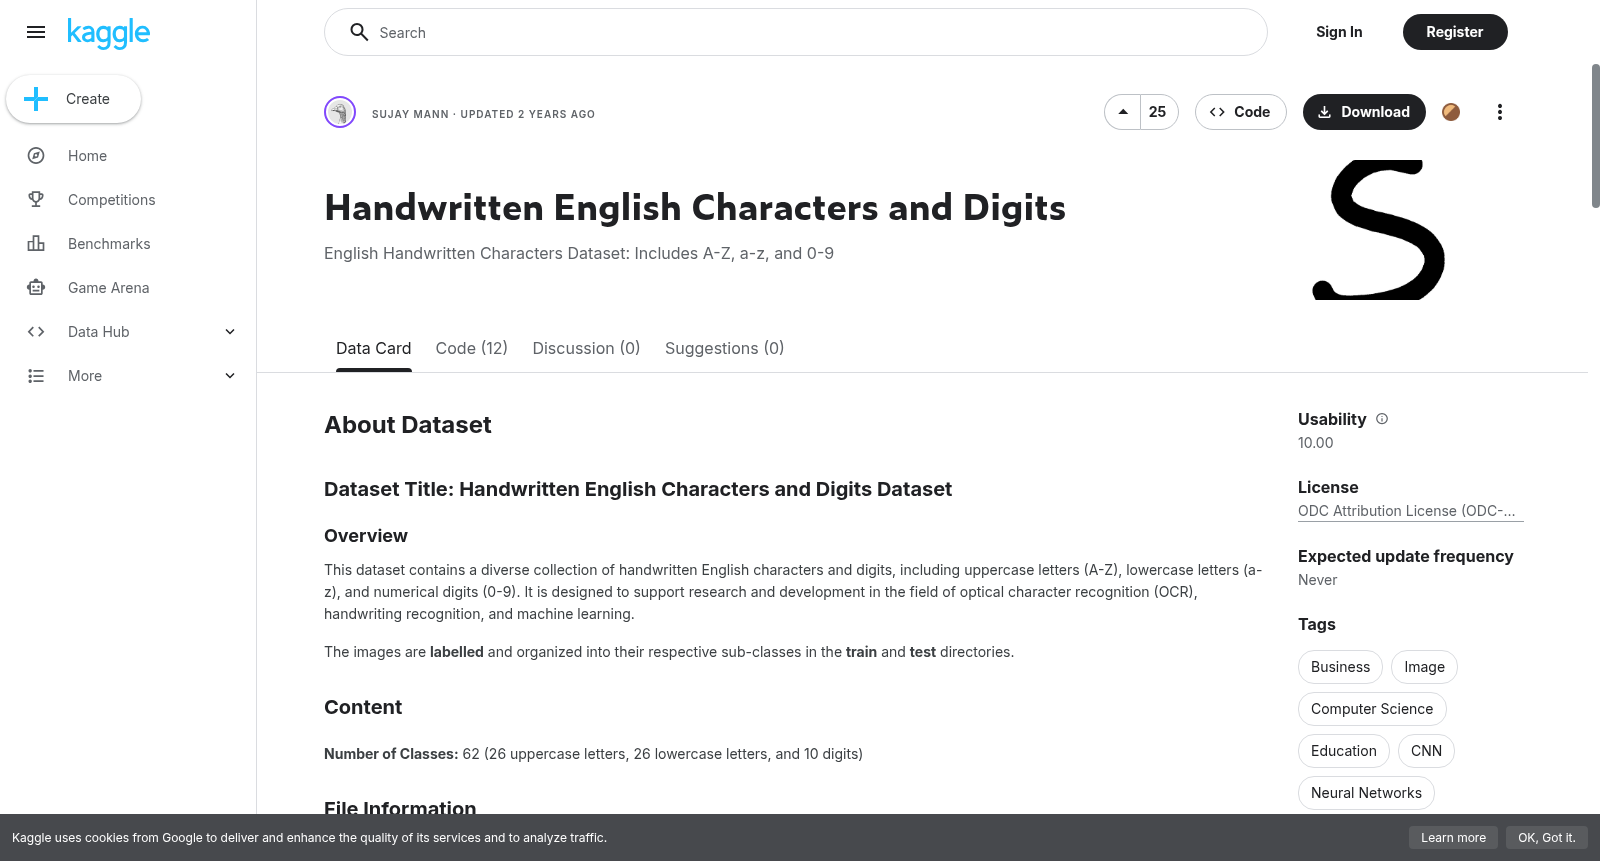Click the Download button

point(1364,112)
